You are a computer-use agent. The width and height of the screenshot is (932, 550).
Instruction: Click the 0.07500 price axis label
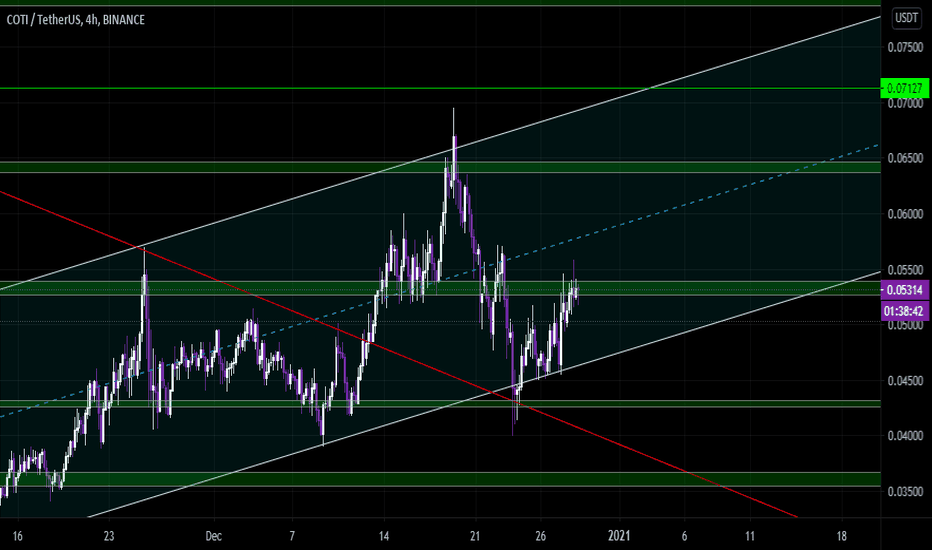905,48
